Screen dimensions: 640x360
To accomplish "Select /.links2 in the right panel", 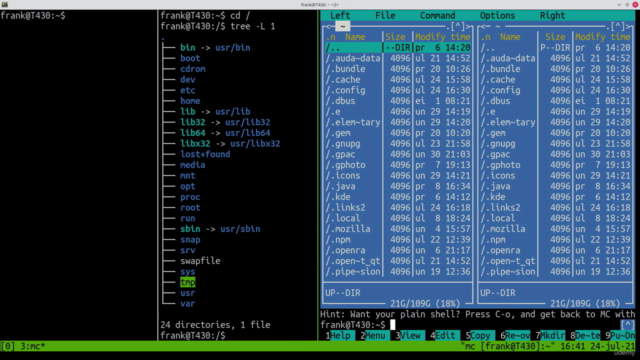I will pyautogui.click(x=555, y=208).
